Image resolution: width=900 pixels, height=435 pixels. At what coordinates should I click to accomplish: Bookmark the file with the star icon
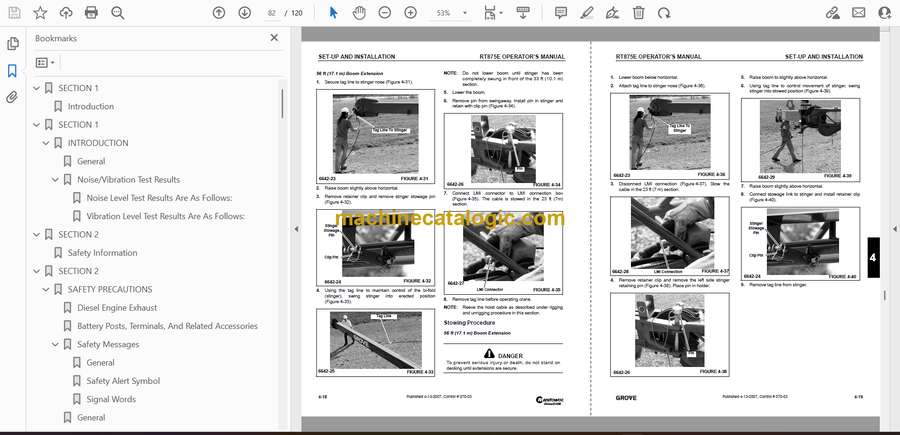(x=40, y=13)
